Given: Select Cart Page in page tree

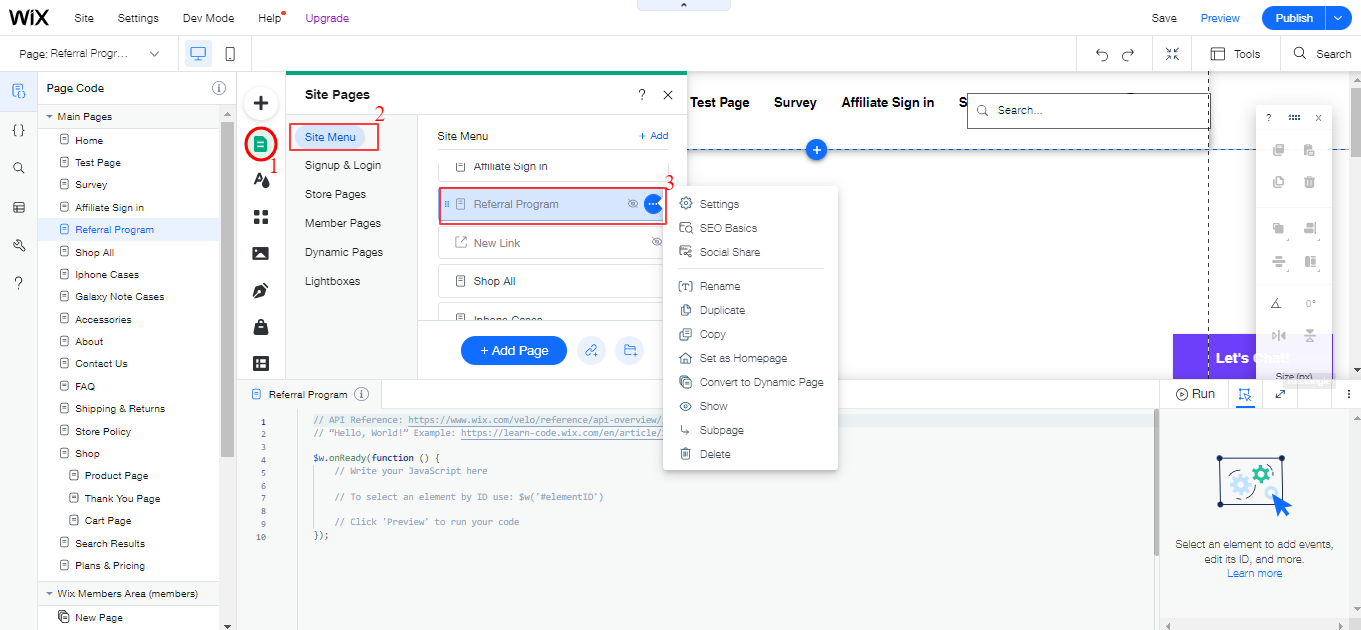Looking at the screenshot, I should [107, 521].
